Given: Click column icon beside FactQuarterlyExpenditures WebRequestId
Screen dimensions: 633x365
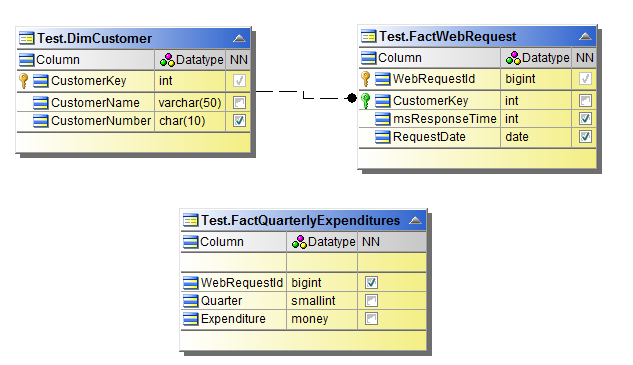Looking at the screenshot, I should point(191,283).
